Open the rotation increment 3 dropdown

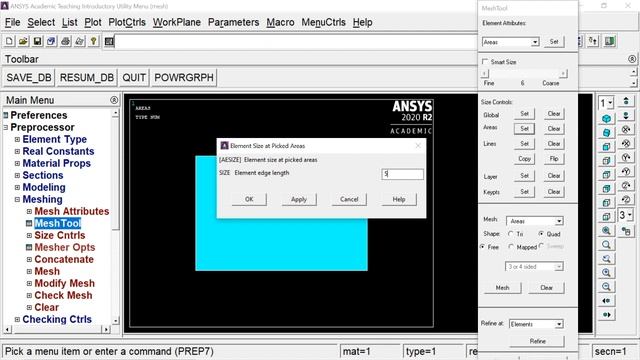626,215
